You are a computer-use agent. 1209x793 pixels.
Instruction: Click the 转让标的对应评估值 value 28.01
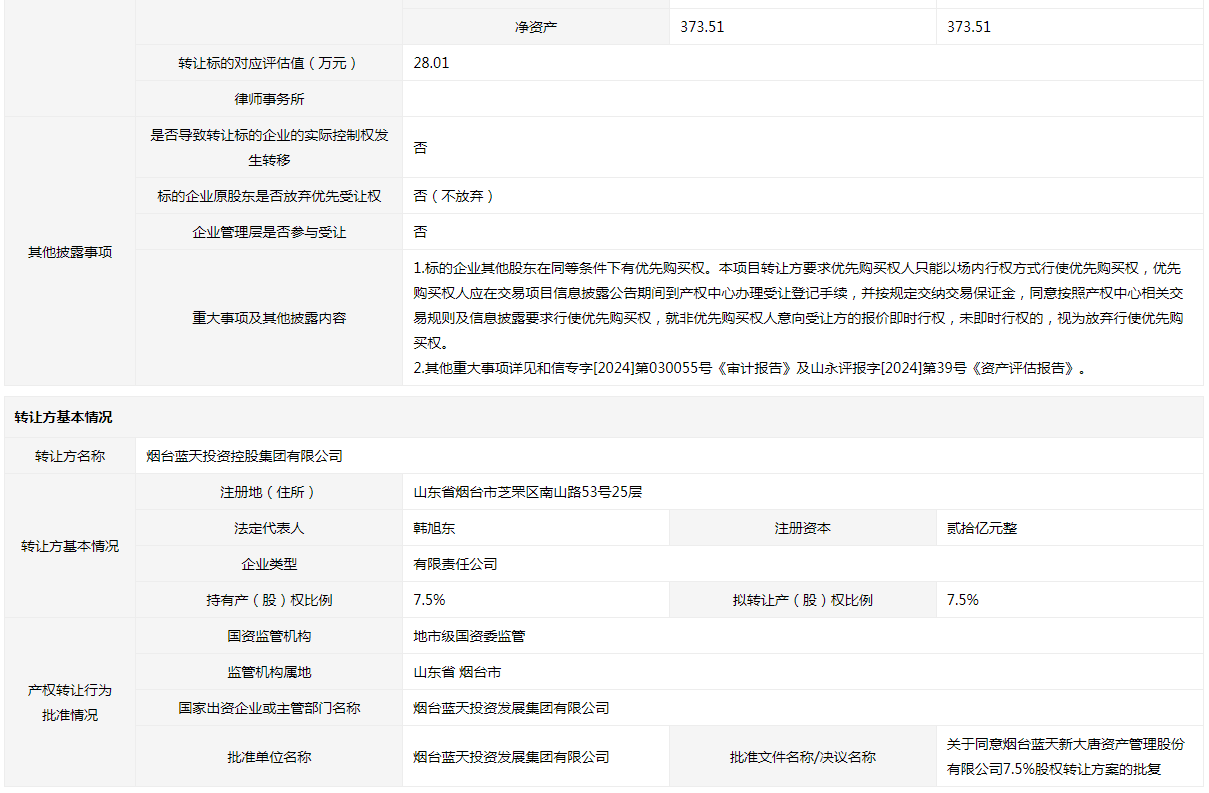pyautogui.click(x=432, y=63)
